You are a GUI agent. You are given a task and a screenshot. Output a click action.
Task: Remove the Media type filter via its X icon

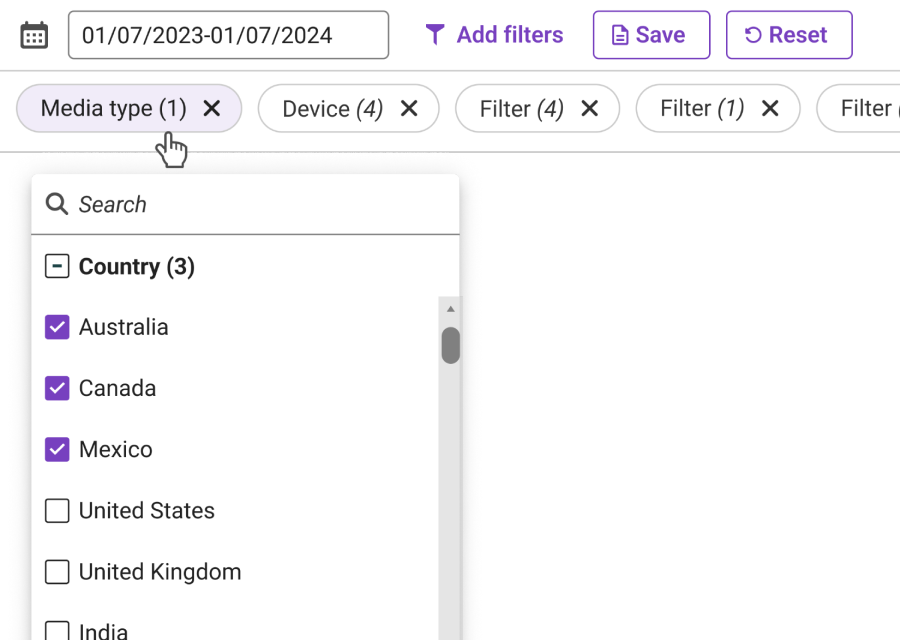tap(212, 108)
